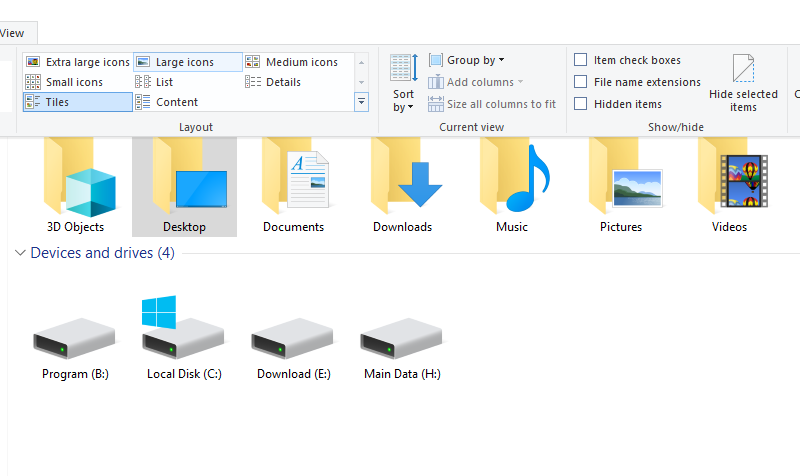The height and width of the screenshot is (476, 800).
Task: Open the View ribbon tab
Action: (15, 33)
